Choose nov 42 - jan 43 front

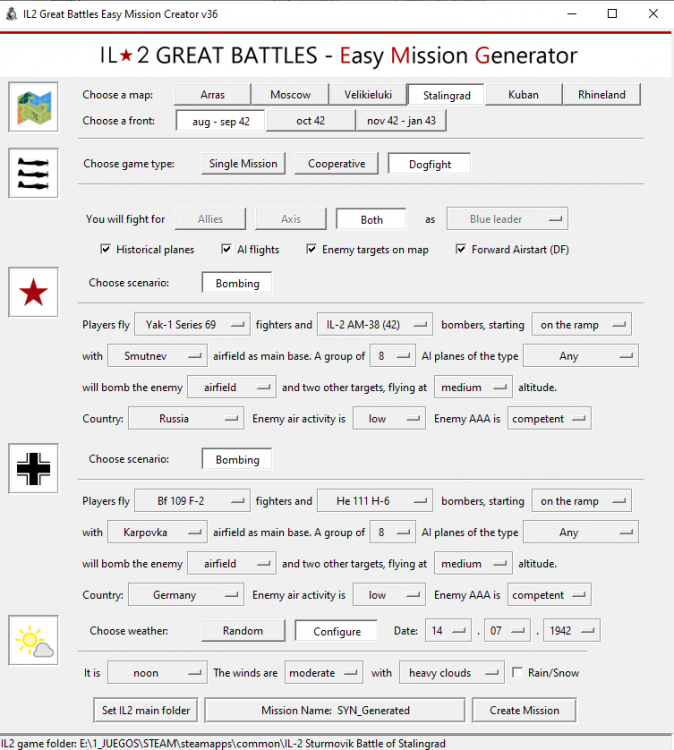coord(401,121)
